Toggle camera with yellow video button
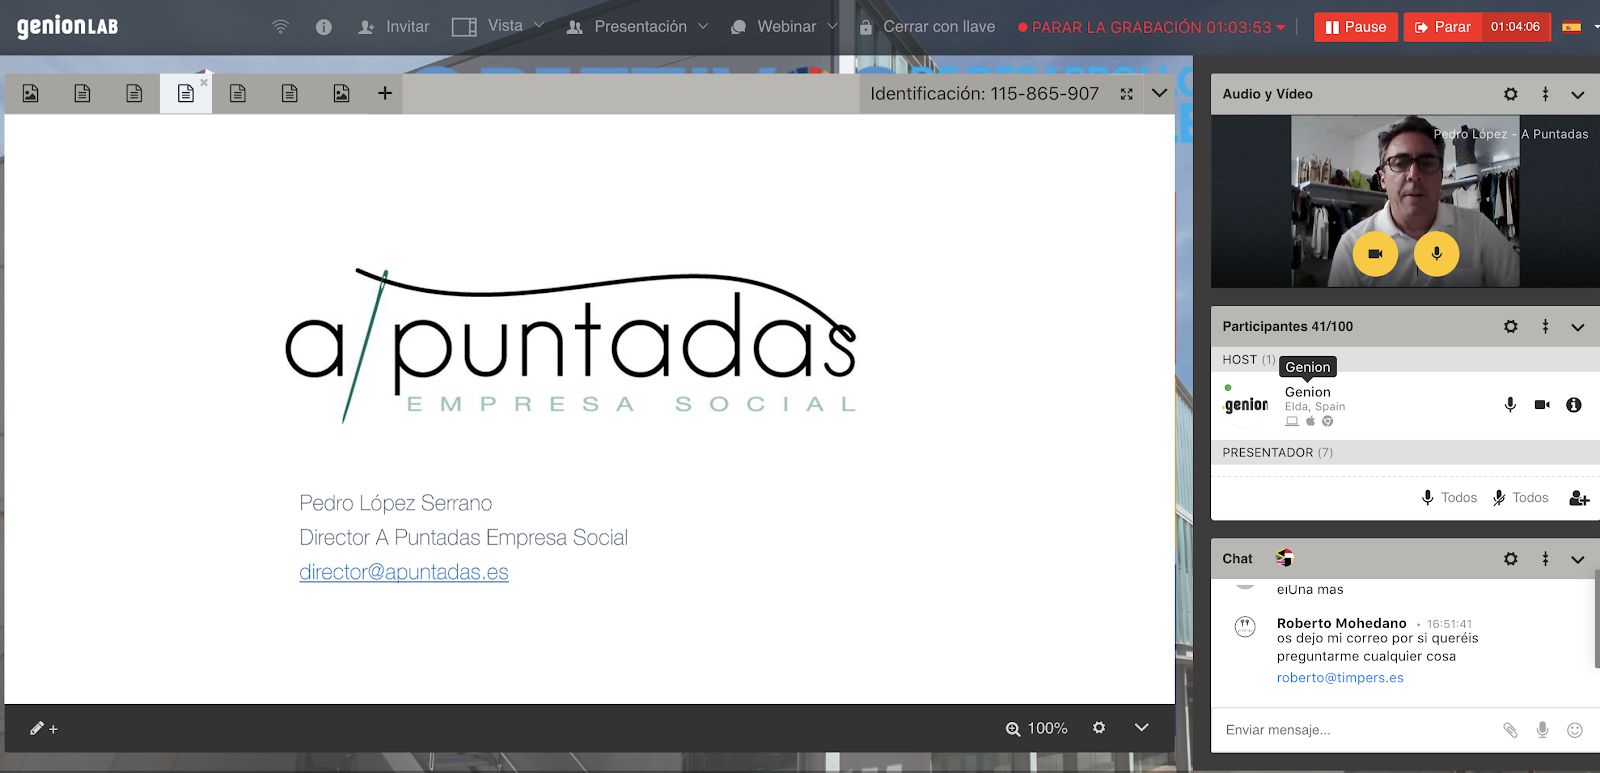 tap(1375, 254)
